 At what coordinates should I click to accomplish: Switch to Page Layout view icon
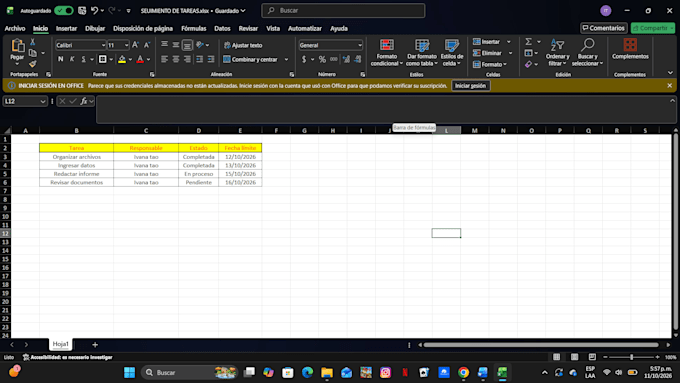(x=575, y=357)
